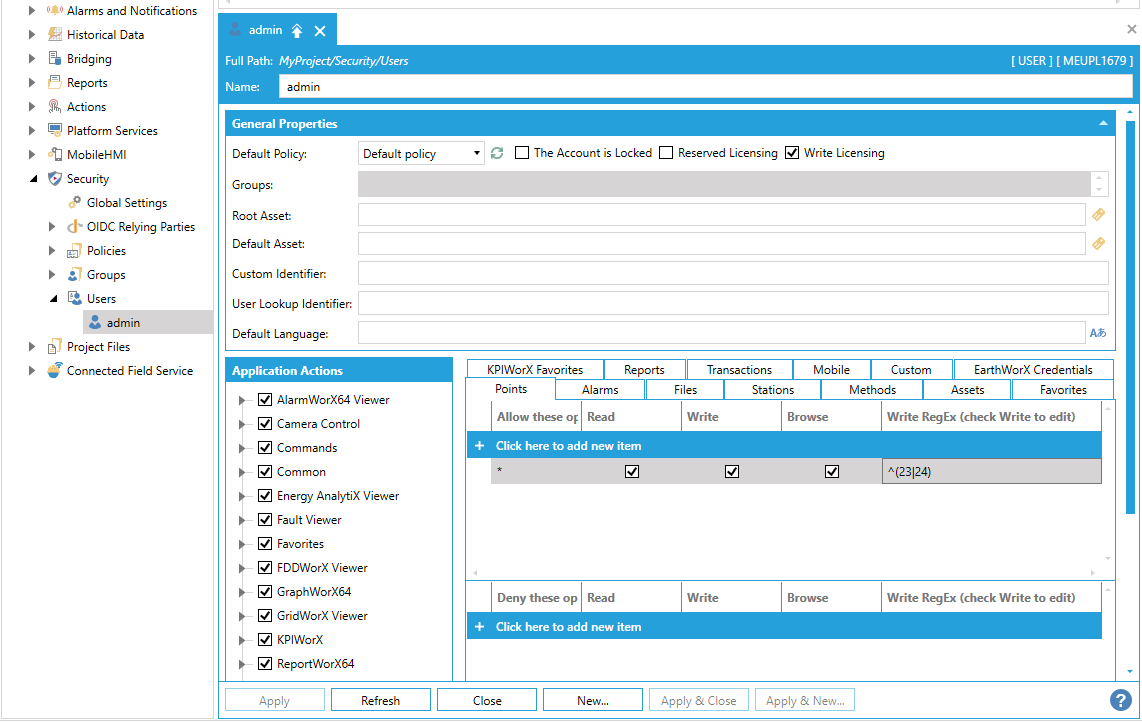Click into the Custom Identifier field

tap(733, 273)
